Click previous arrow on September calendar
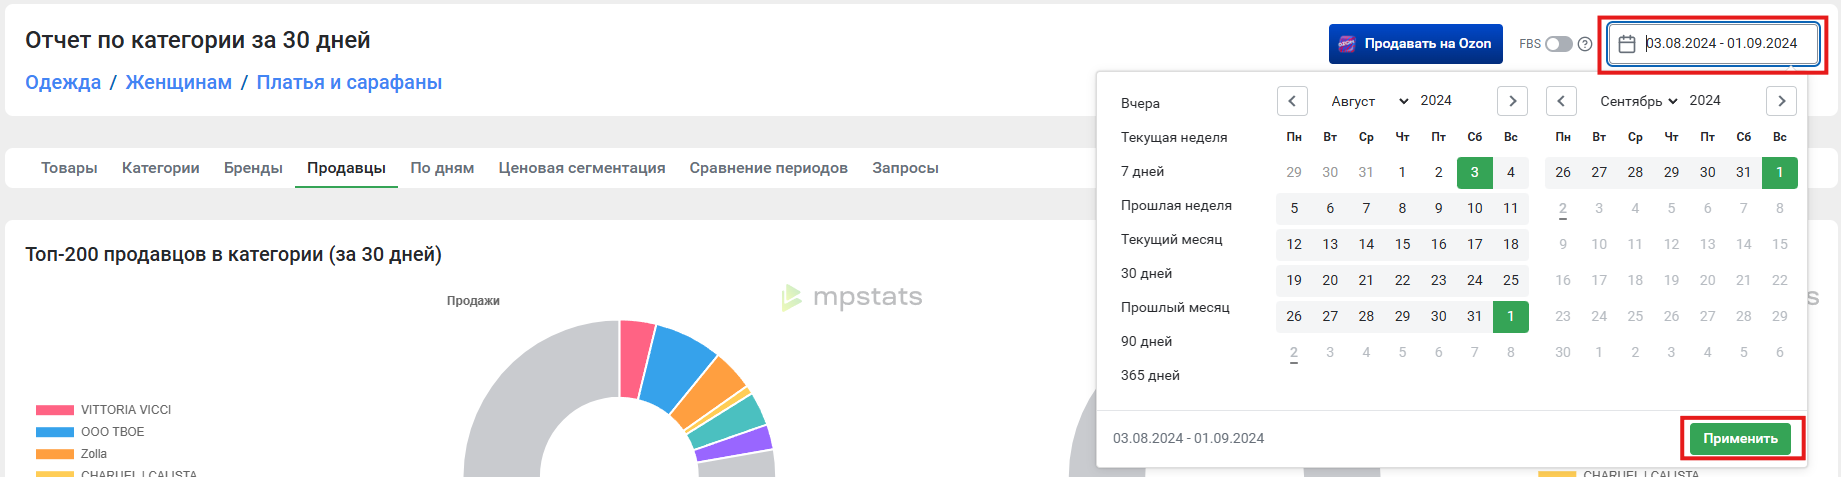 1561,101
